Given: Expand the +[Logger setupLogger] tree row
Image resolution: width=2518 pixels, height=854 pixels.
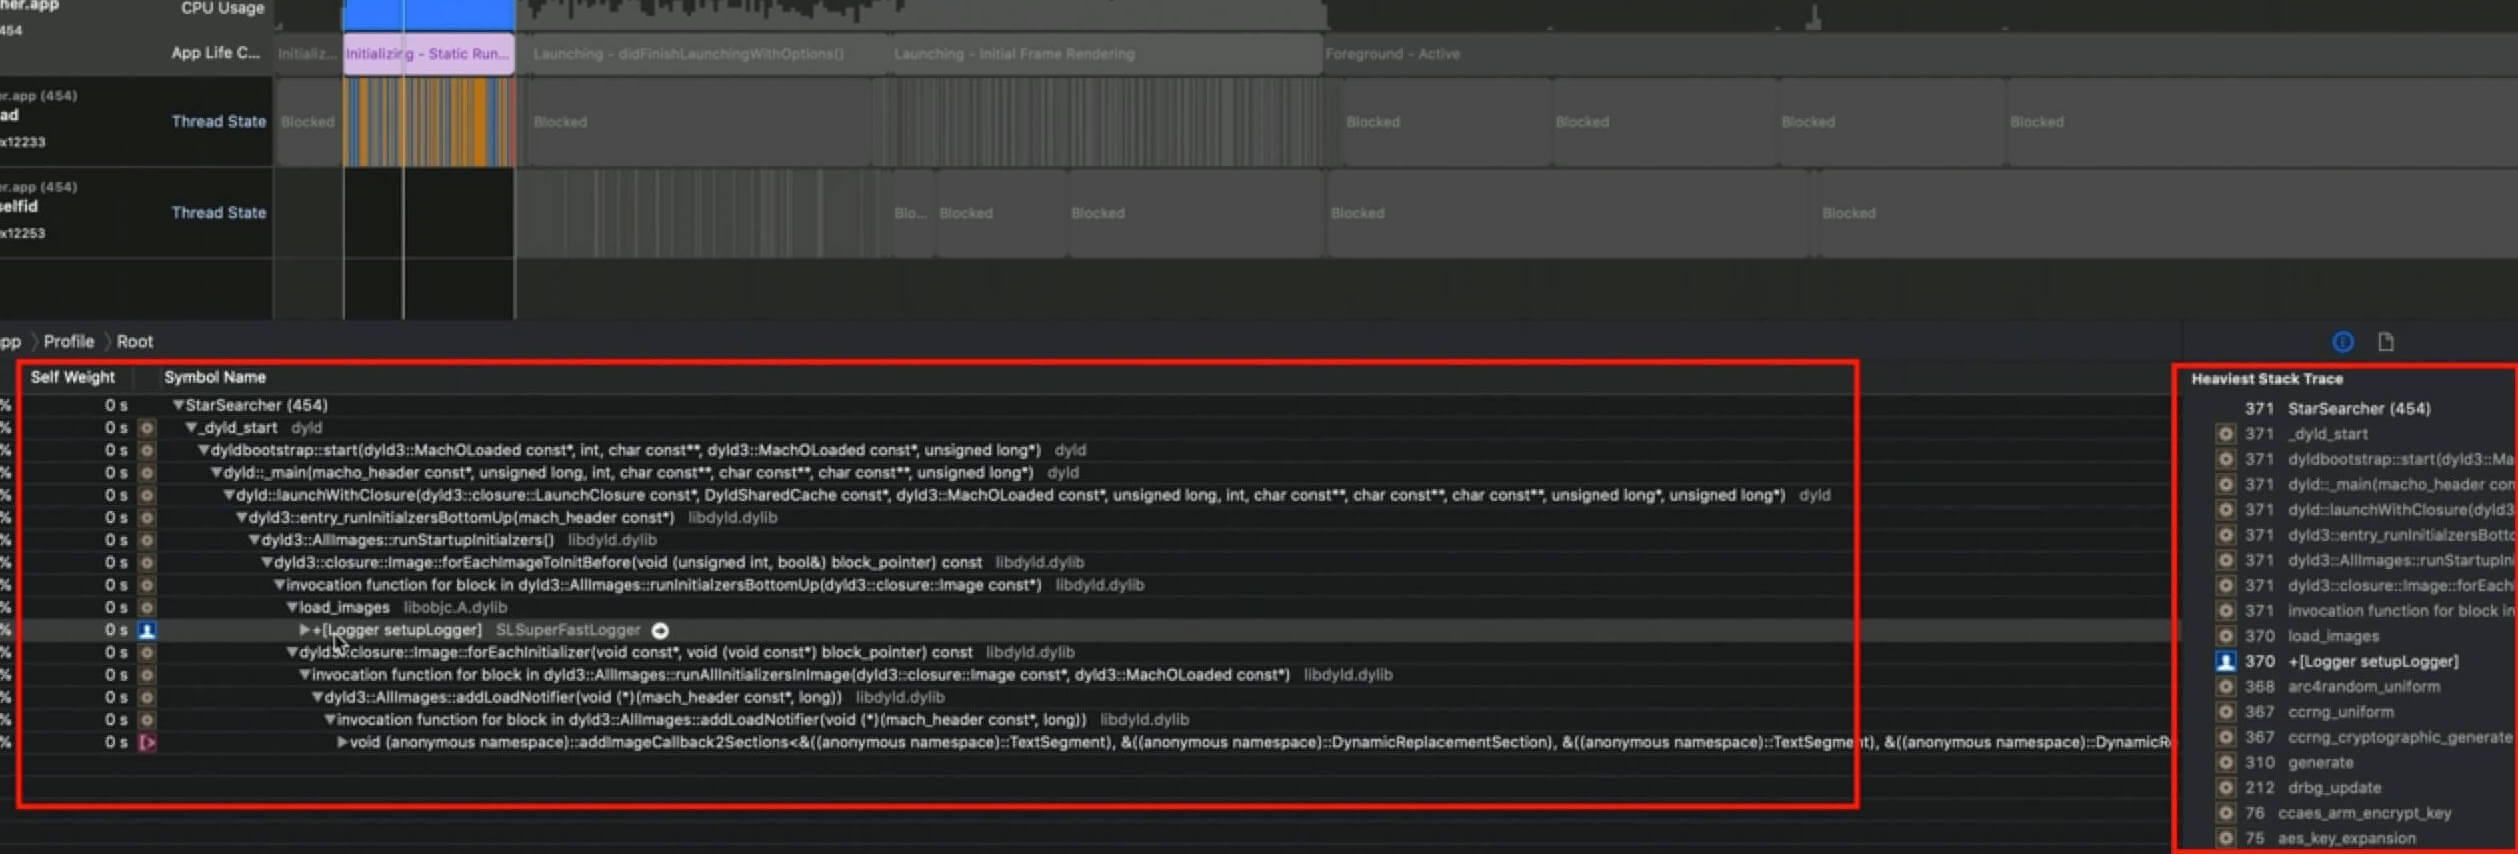Looking at the screenshot, I should pyautogui.click(x=304, y=630).
